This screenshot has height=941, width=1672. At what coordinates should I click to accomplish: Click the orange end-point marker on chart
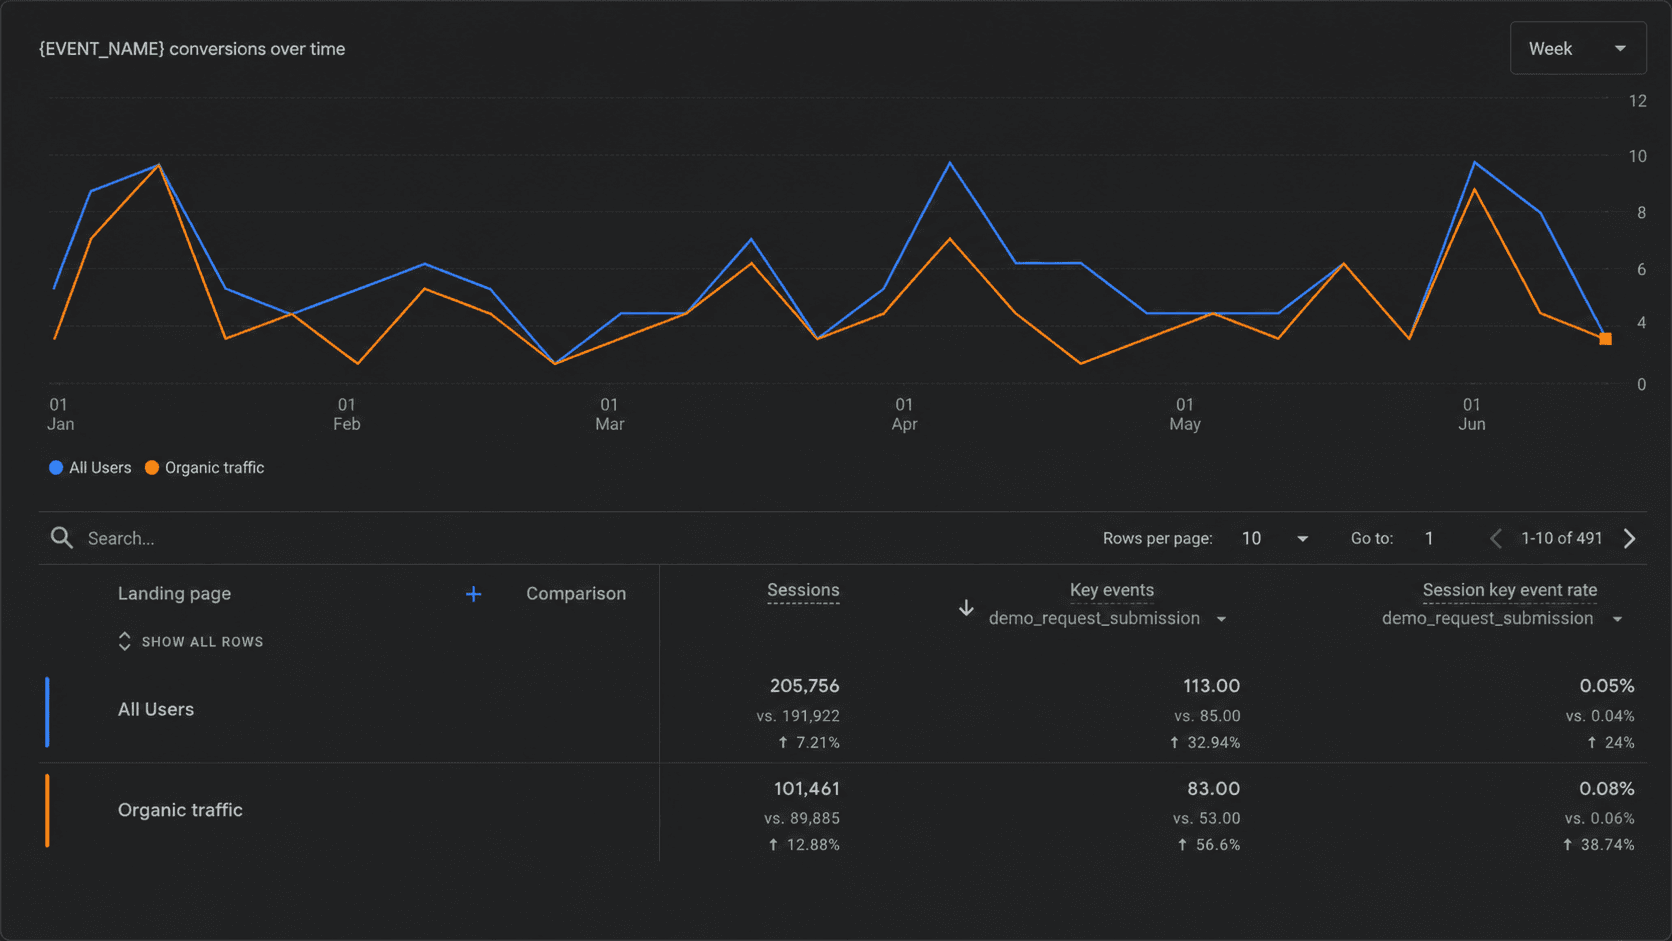pos(1605,339)
